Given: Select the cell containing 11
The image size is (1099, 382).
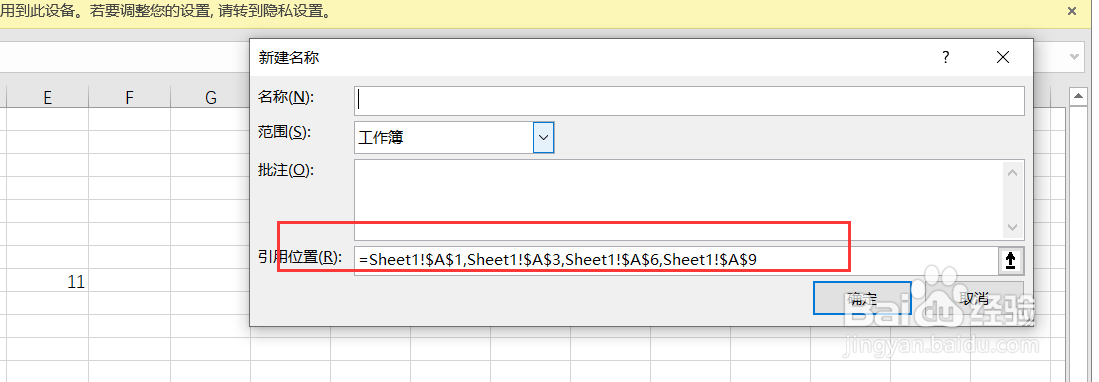Looking at the screenshot, I should coord(48,282).
